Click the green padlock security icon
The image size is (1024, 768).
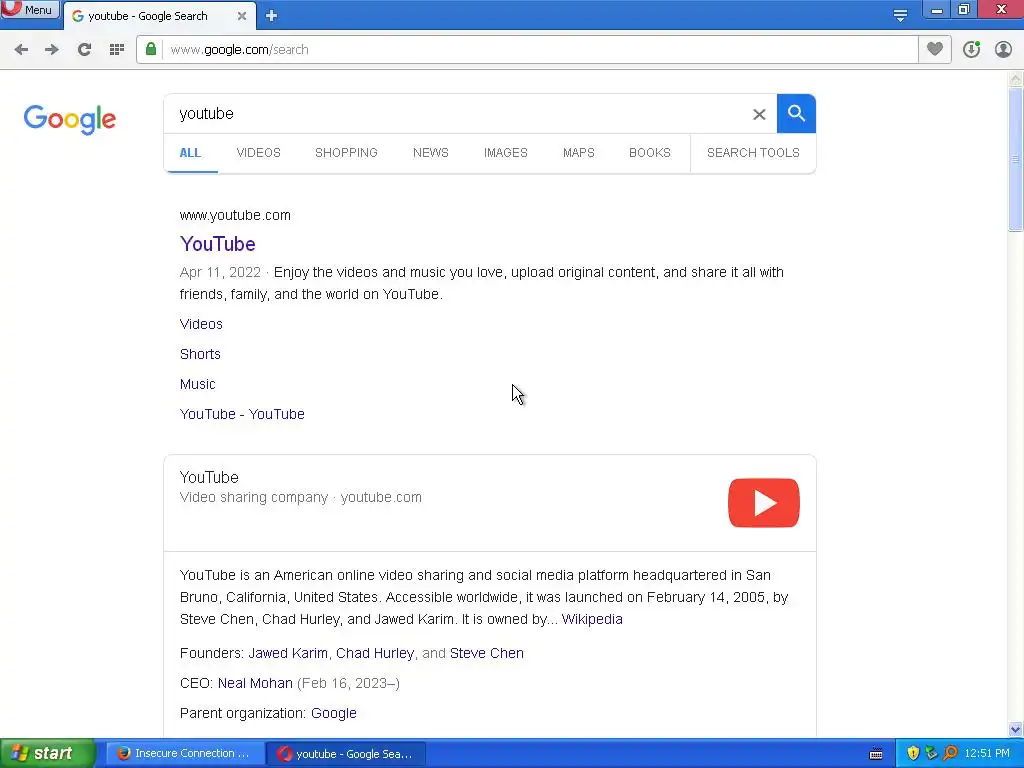pyautogui.click(x=151, y=49)
